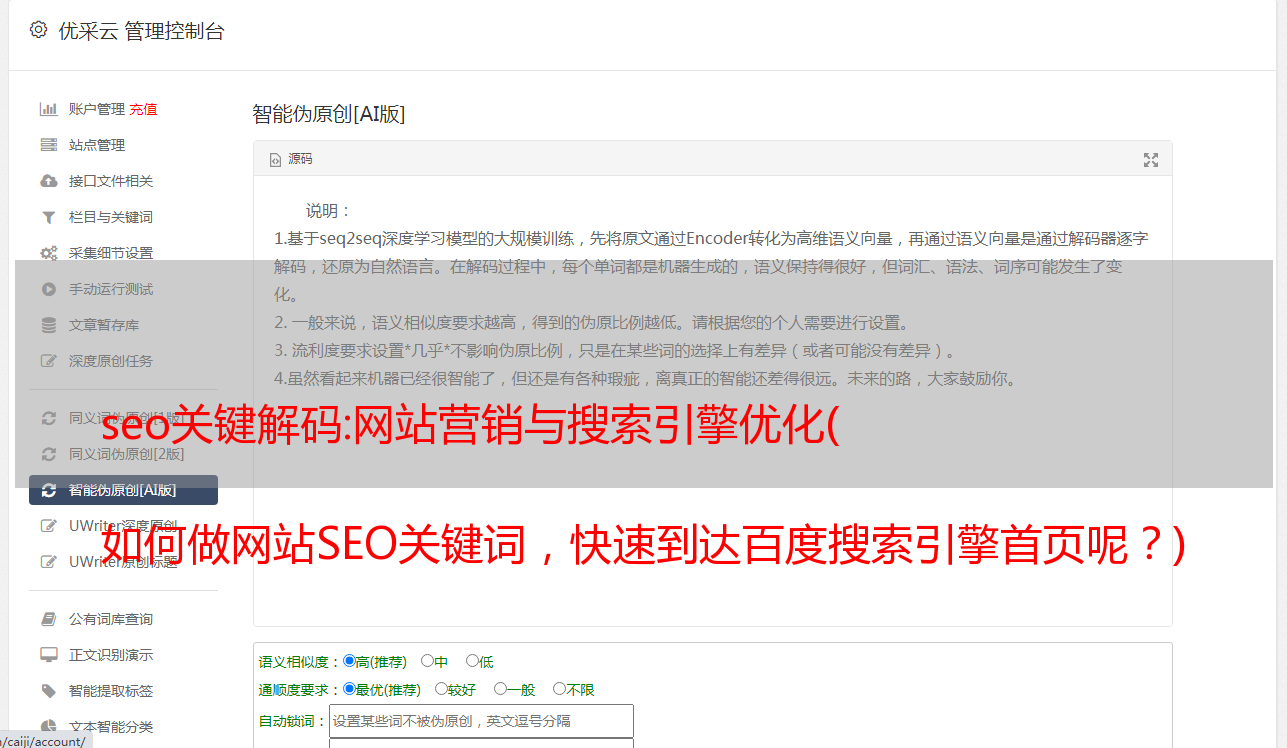The height and width of the screenshot is (748, 1287).
Task: Click the 自动锁词 input field
Action: [481, 721]
